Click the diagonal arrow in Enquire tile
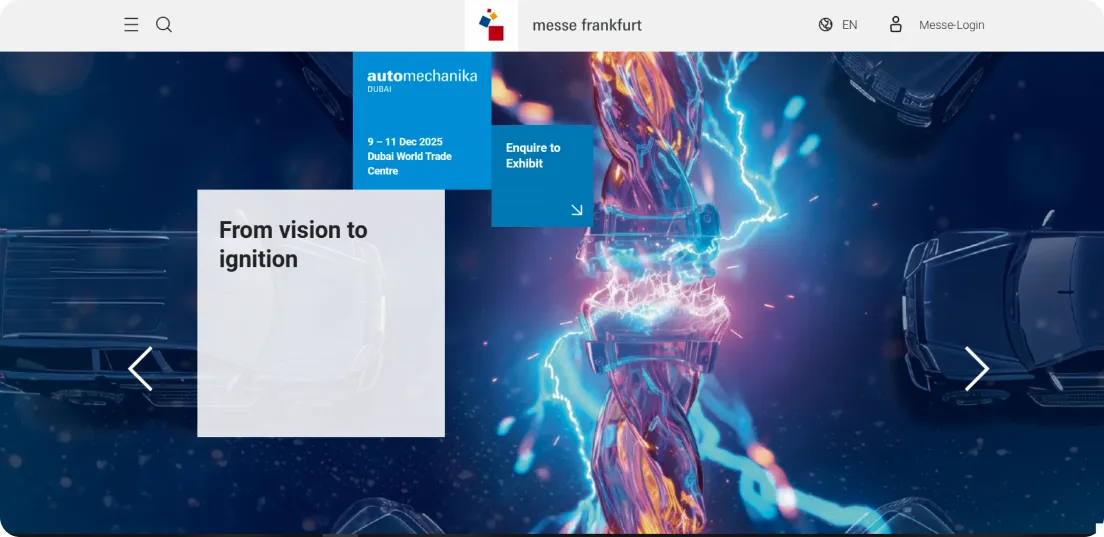The width and height of the screenshot is (1104, 537). [x=576, y=210]
